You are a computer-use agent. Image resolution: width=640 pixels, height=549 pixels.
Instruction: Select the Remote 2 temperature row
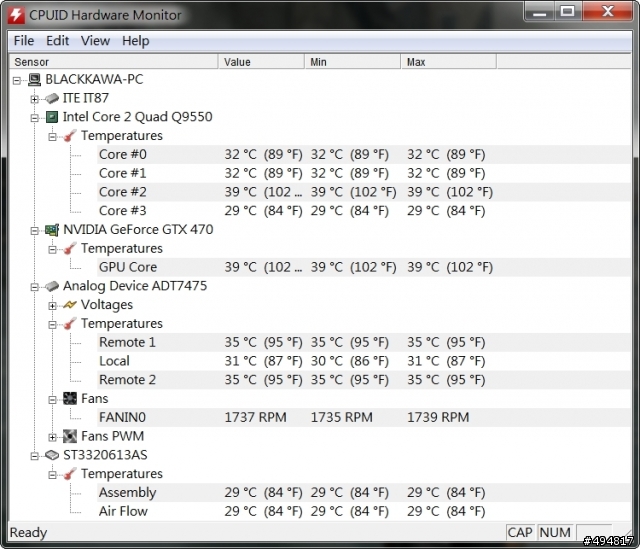(x=363, y=380)
